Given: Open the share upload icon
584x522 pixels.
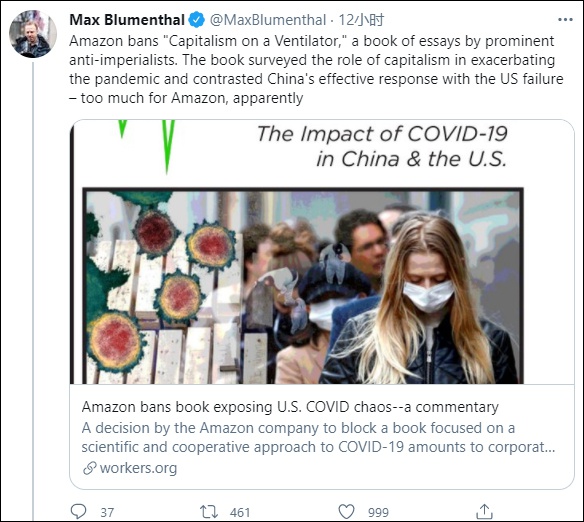Looking at the screenshot, I should point(484,512).
